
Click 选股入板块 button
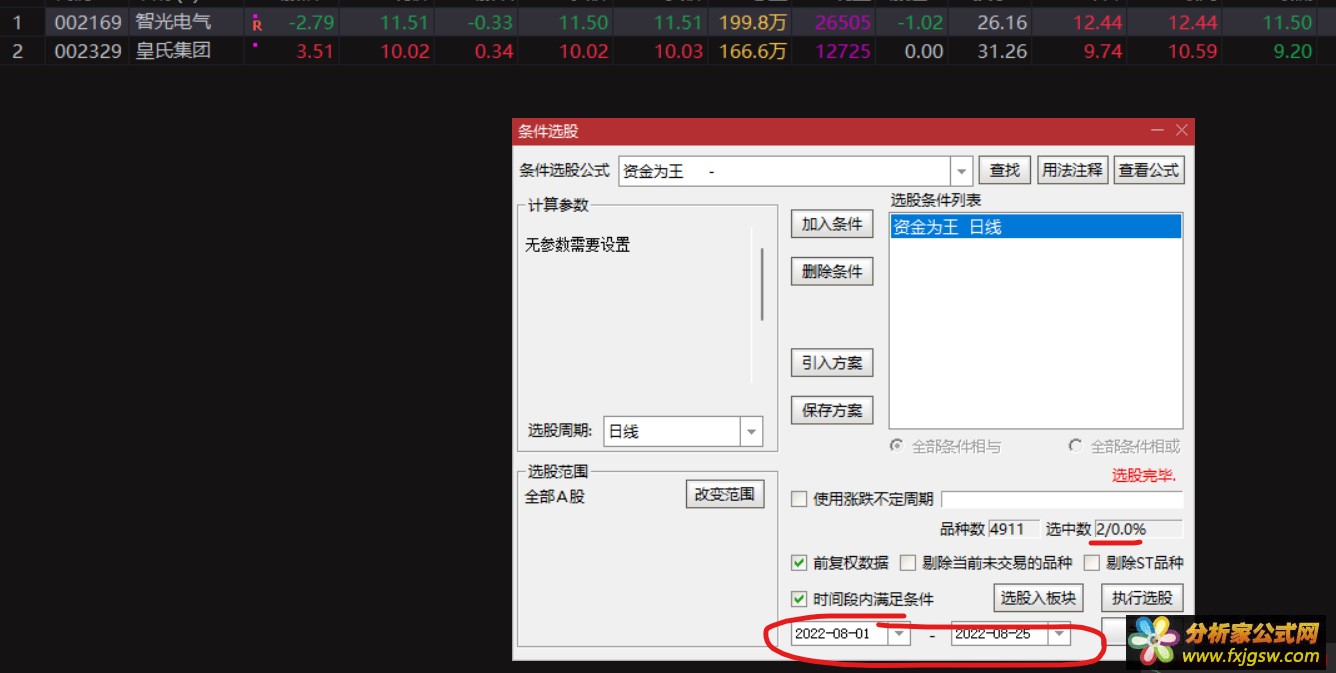click(1039, 598)
